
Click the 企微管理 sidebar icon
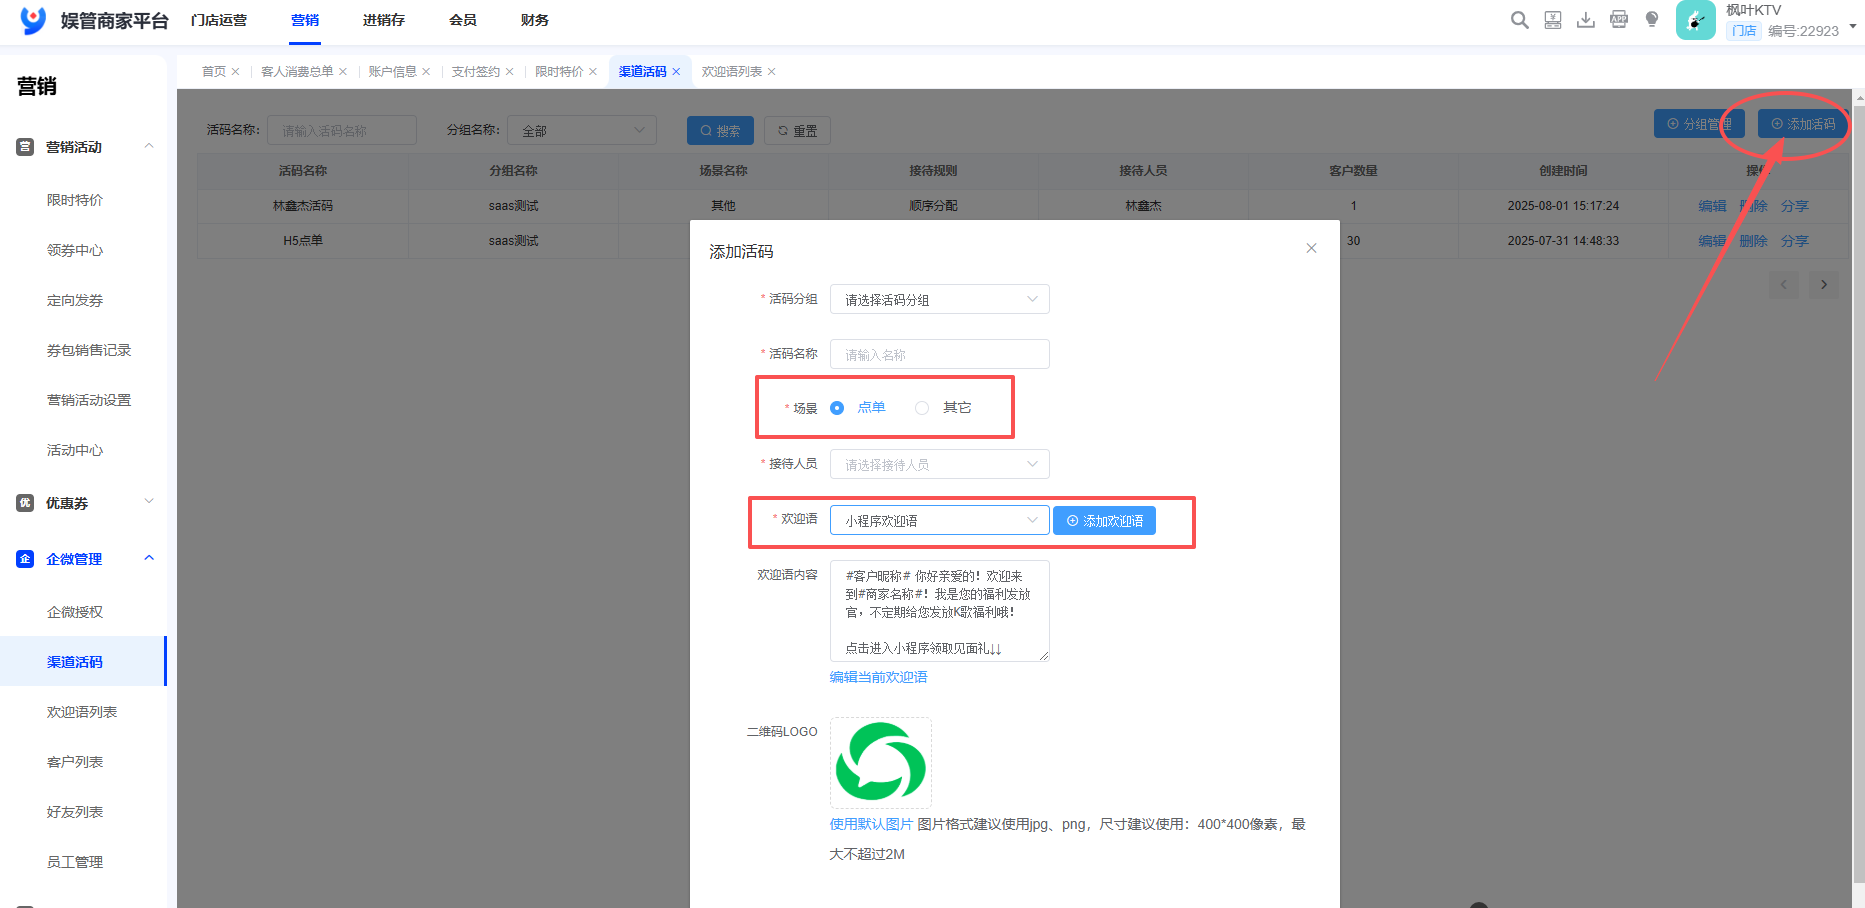pos(25,558)
